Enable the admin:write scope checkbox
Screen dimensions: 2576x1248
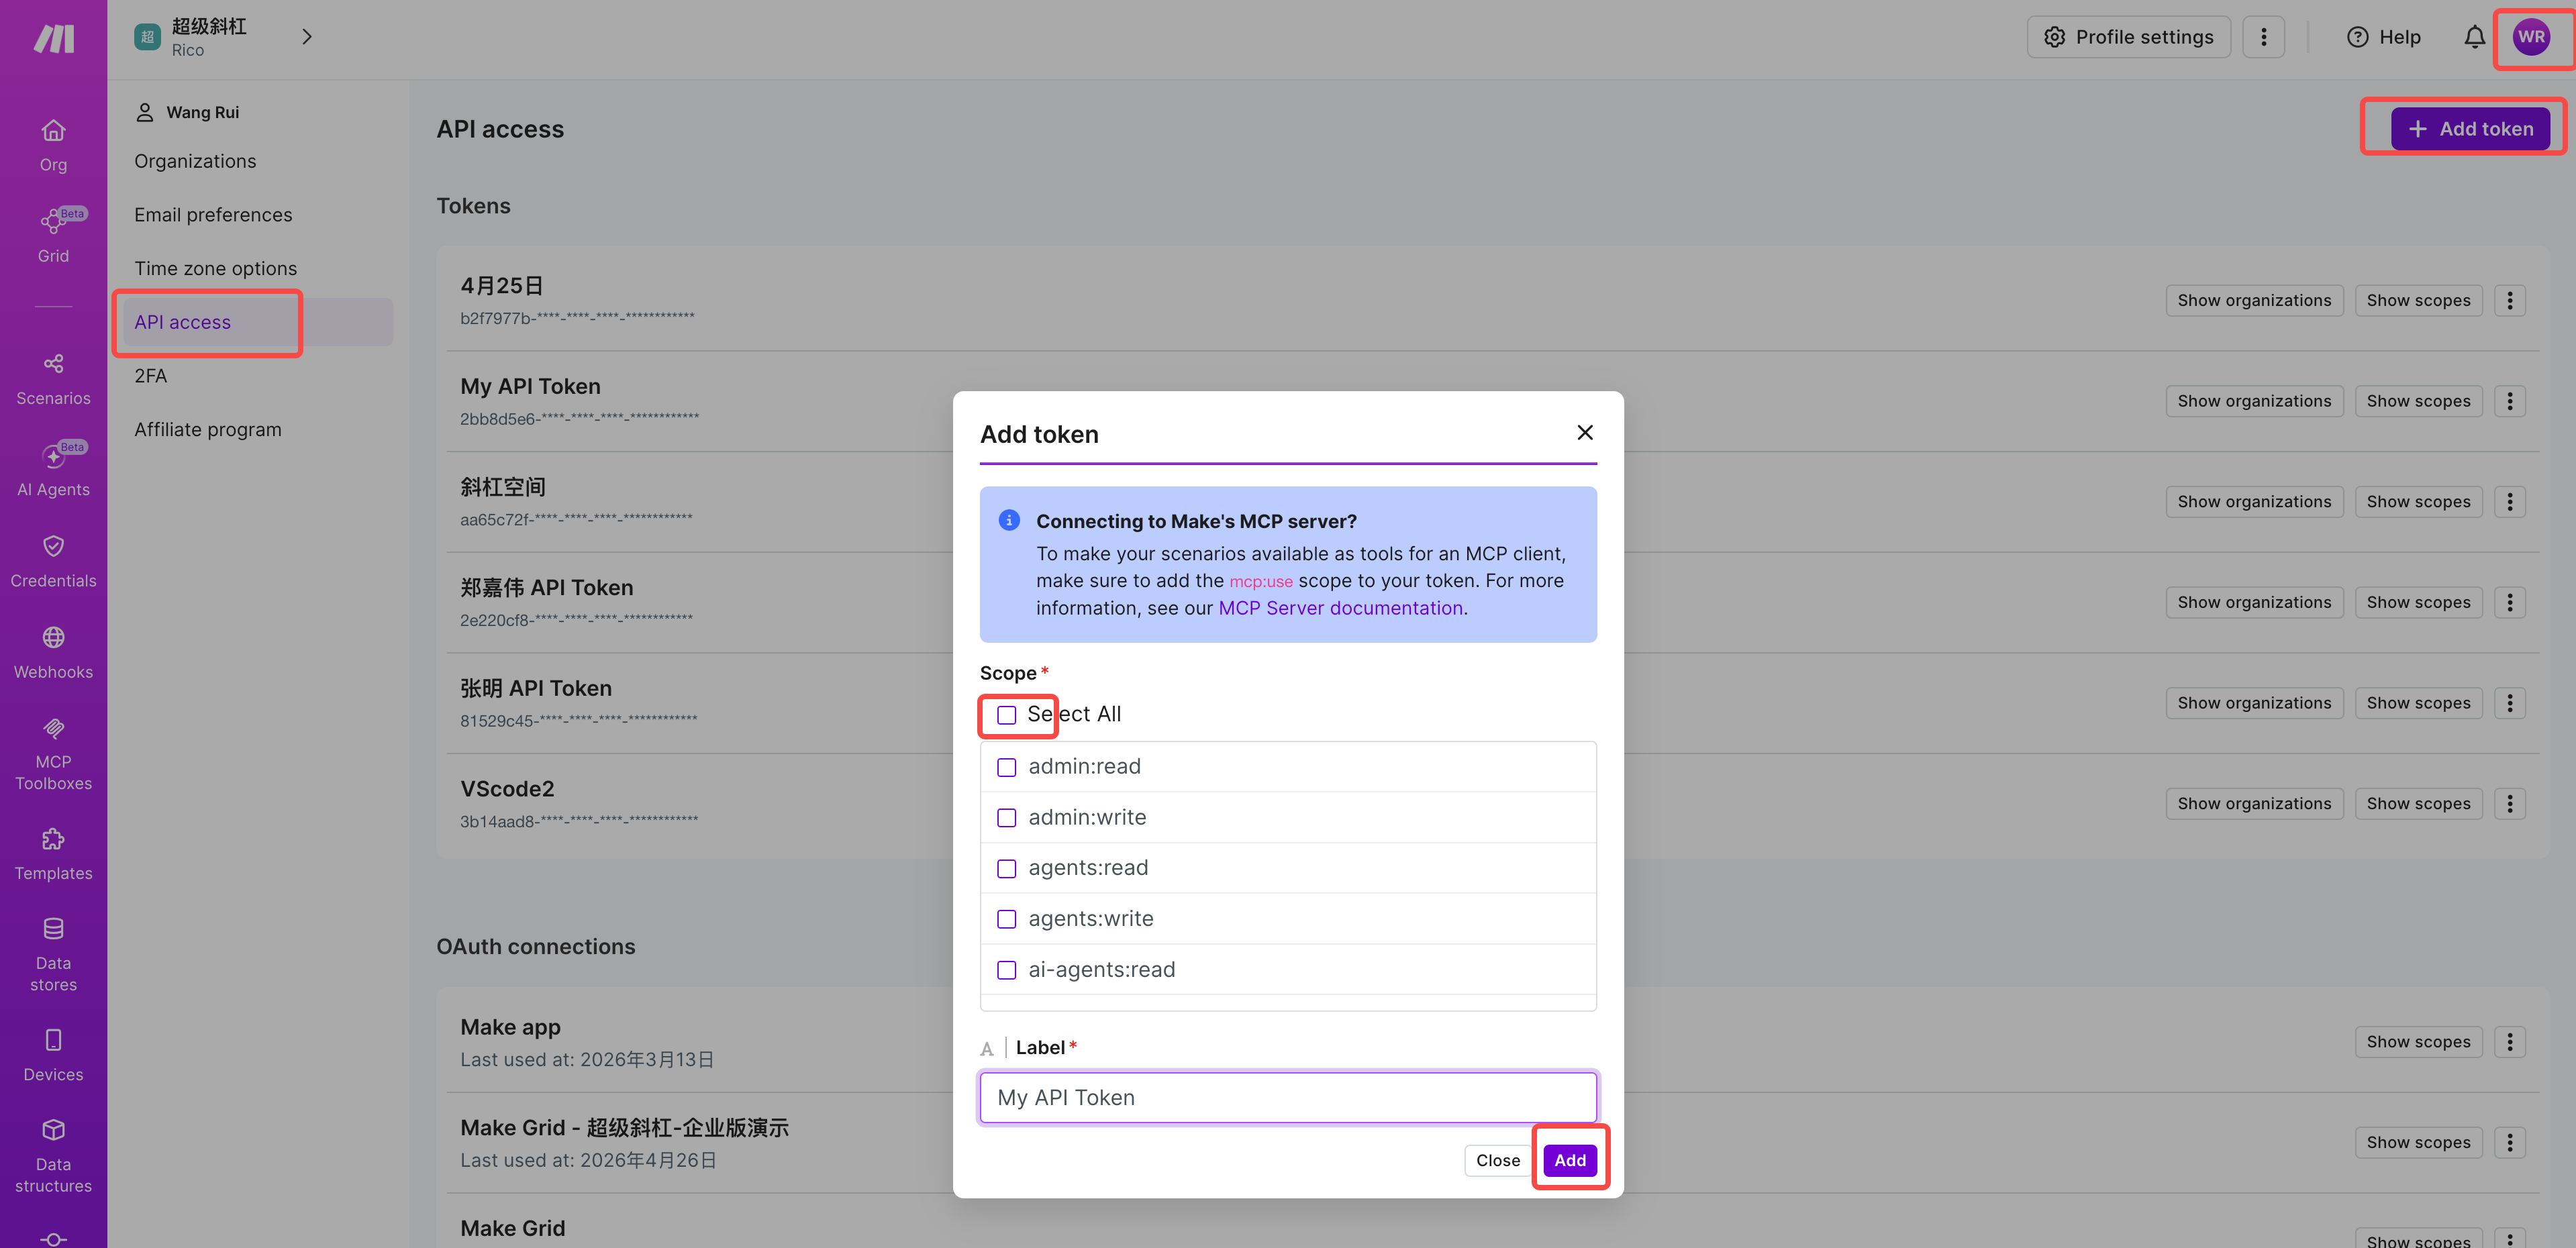[1006, 818]
